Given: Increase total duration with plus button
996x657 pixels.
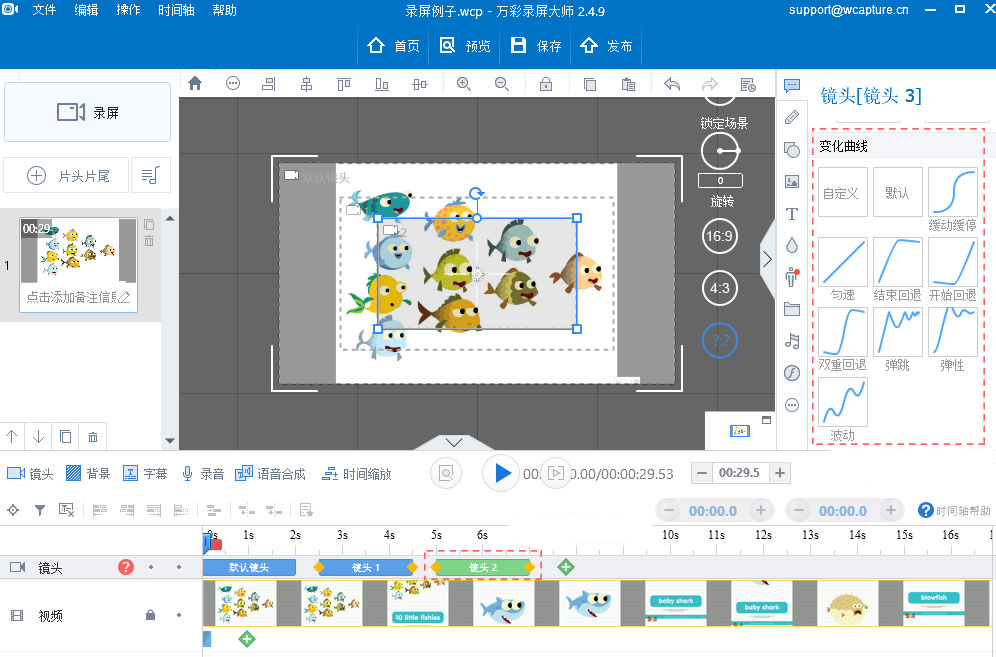Looking at the screenshot, I should point(780,473).
